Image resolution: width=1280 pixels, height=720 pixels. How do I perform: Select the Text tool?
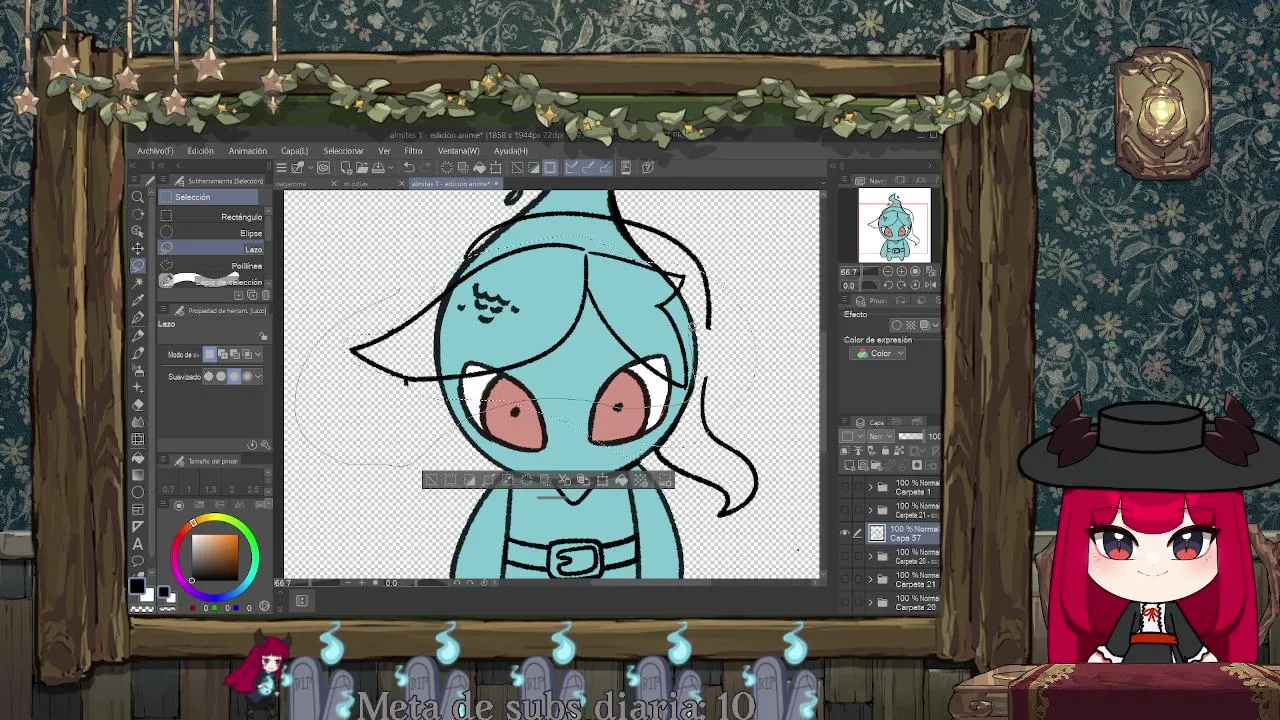[138, 544]
